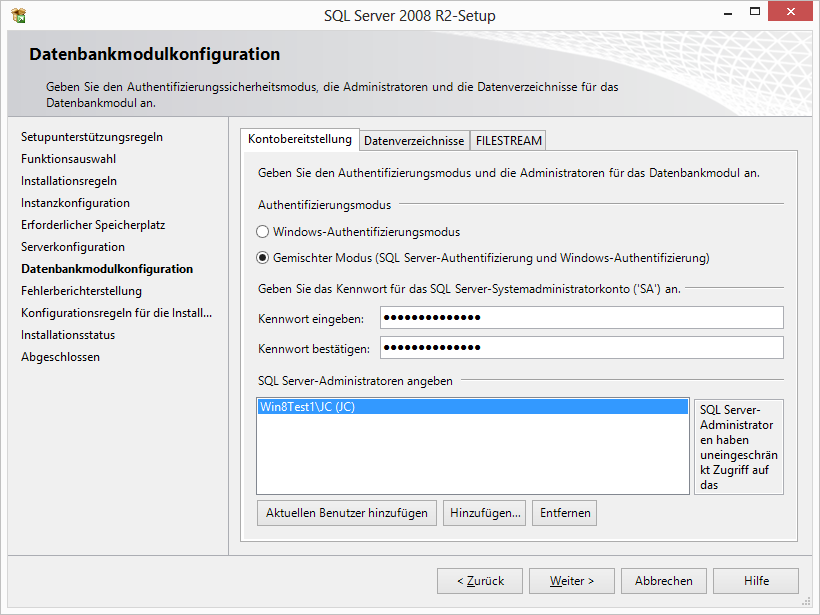
Task: Cancel setup with Abbrechen button
Action: (x=664, y=581)
